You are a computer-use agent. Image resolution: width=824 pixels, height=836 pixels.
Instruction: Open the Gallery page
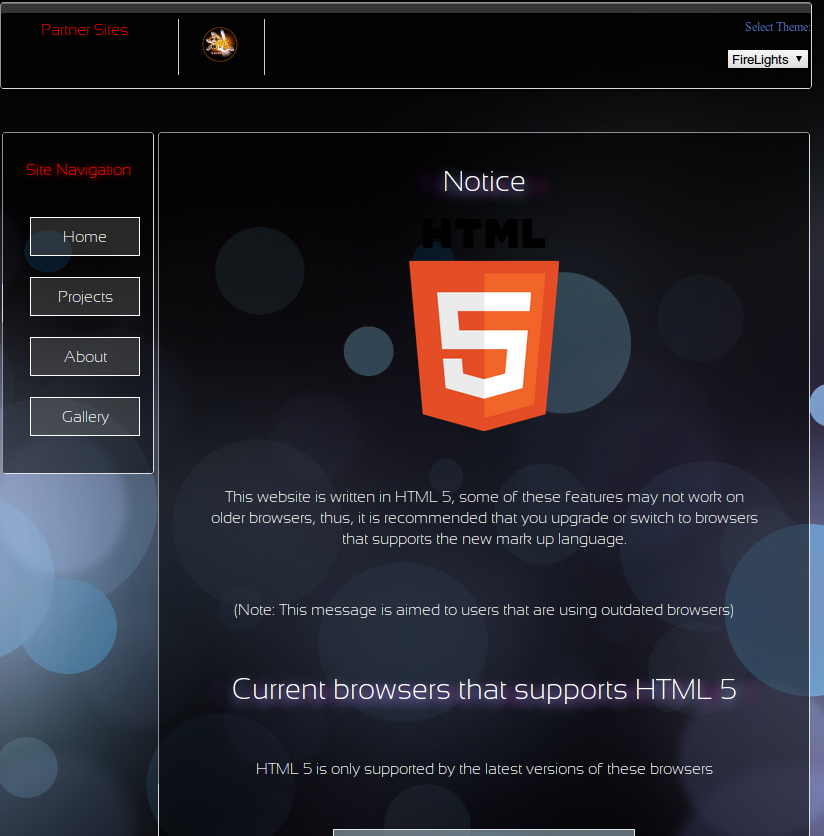[85, 416]
